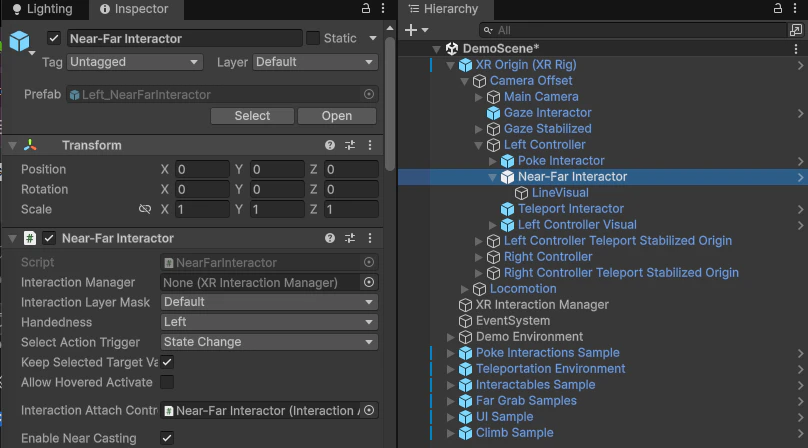Select LineVisual in Hierarchy

560,193
